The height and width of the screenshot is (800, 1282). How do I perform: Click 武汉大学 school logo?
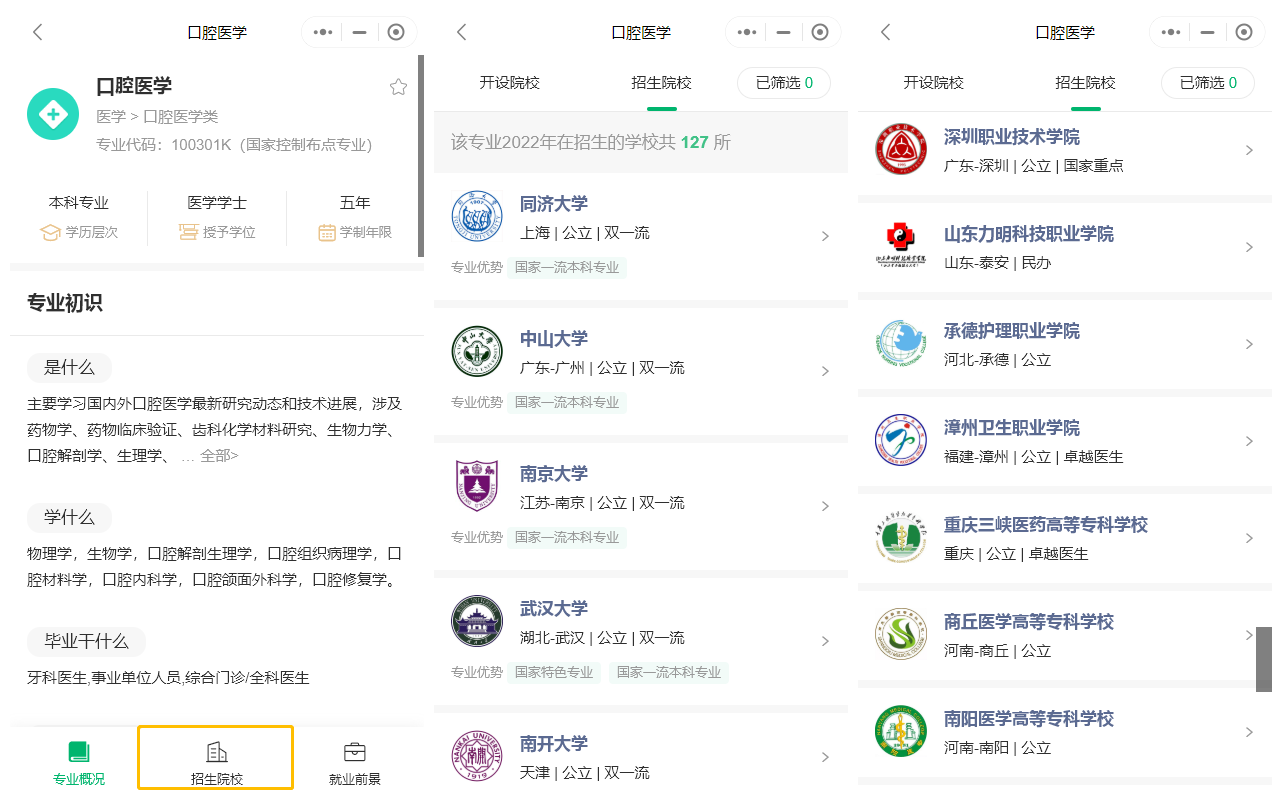tap(477, 621)
